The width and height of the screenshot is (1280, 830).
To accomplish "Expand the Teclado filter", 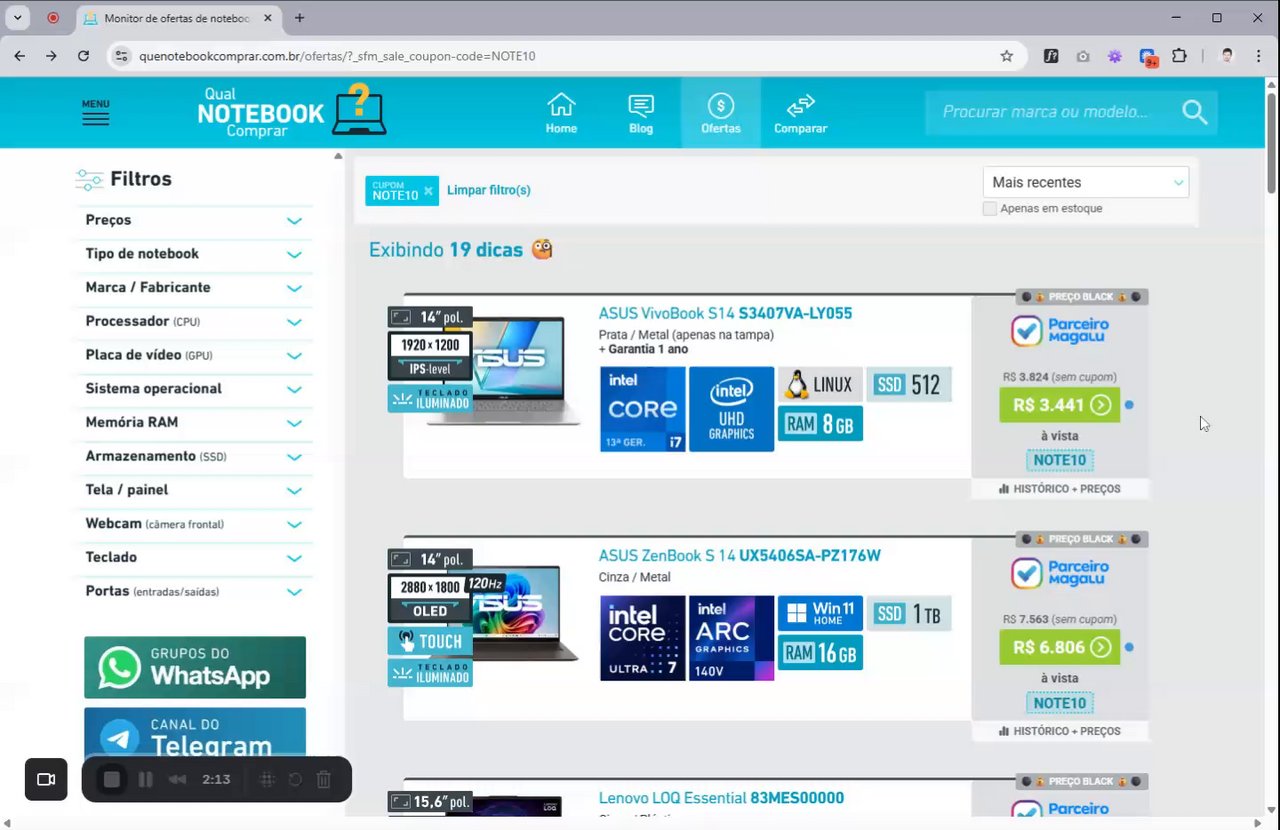I will click(194, 557).
